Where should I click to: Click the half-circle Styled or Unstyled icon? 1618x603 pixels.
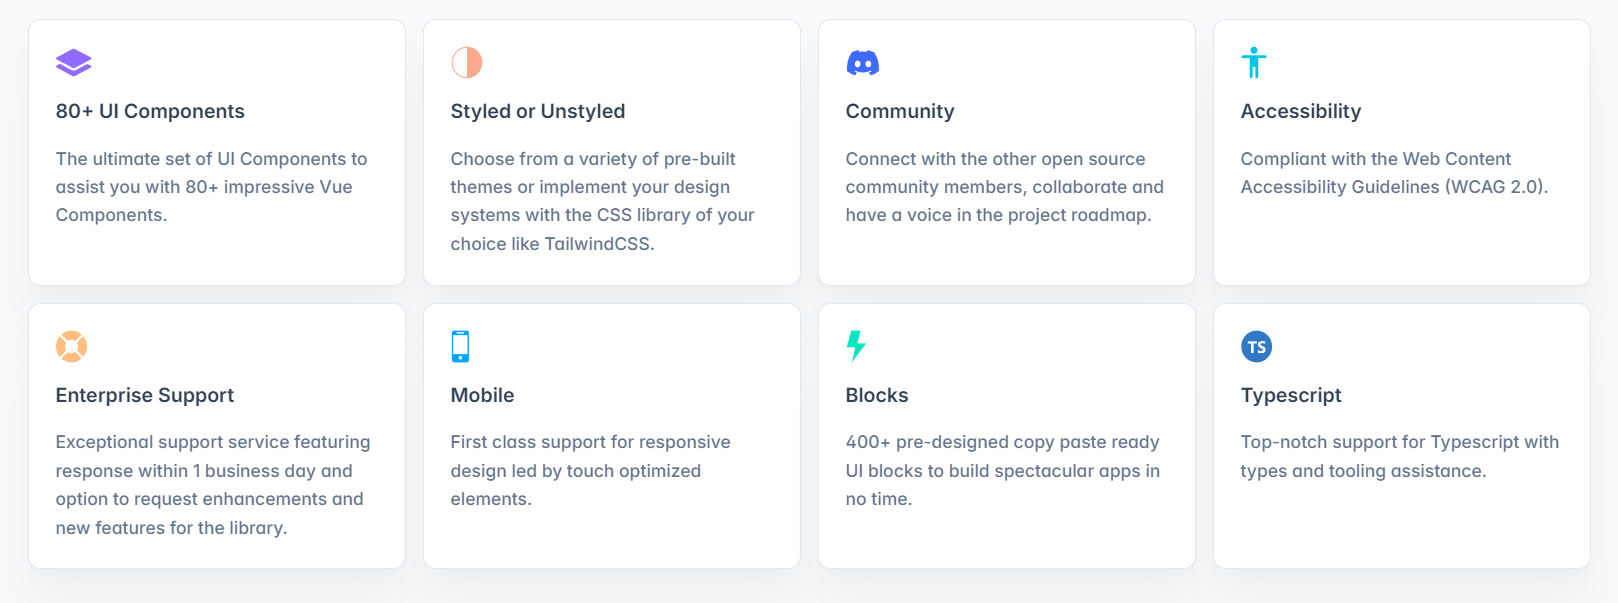pos(467,63)
